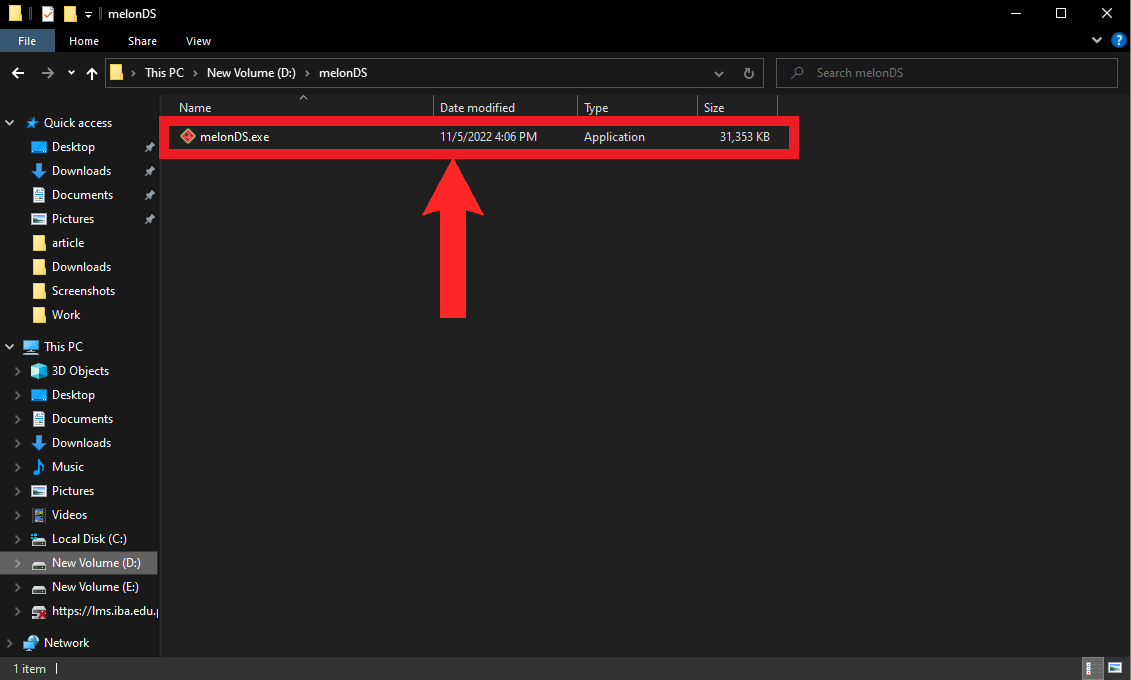
Task: Click New Volume (D:) in the breadcrumb
Action: [251, 73]
